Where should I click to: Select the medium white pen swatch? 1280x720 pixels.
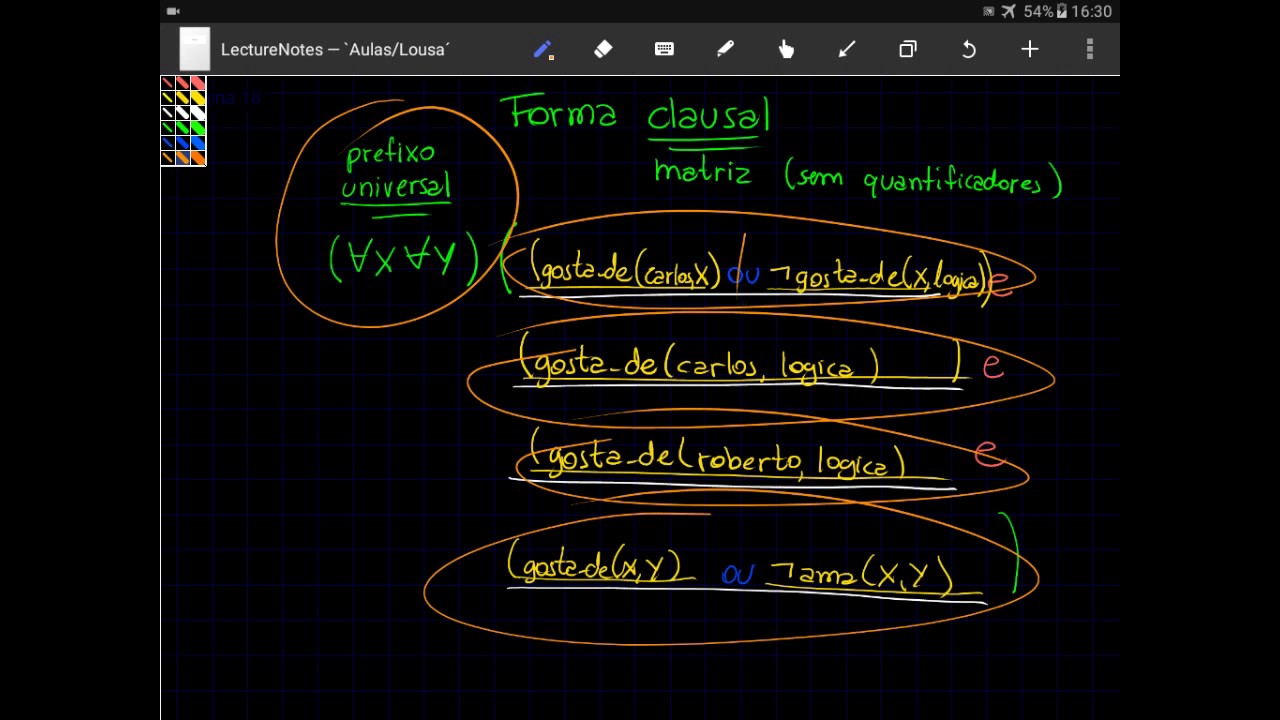pyautogui.click(x=183, y=113)
